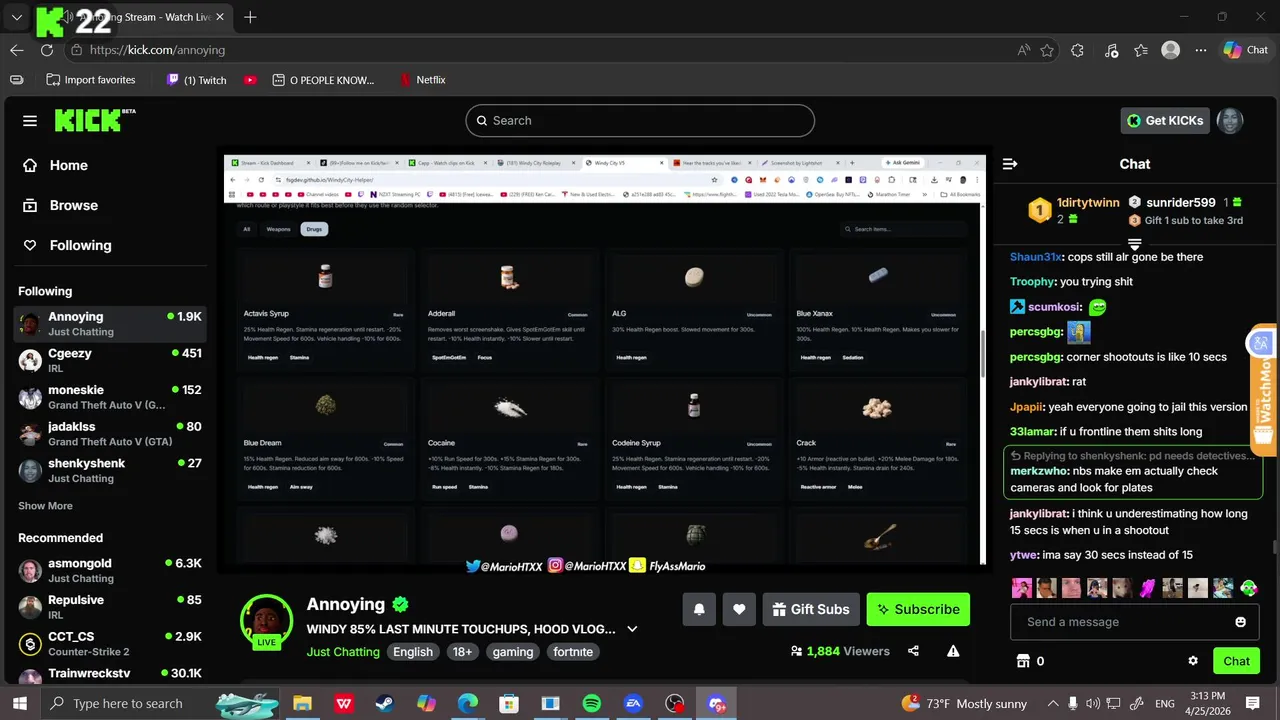
Task: Open shenkyshenk channel in Following list
Action: coord(110,470)
